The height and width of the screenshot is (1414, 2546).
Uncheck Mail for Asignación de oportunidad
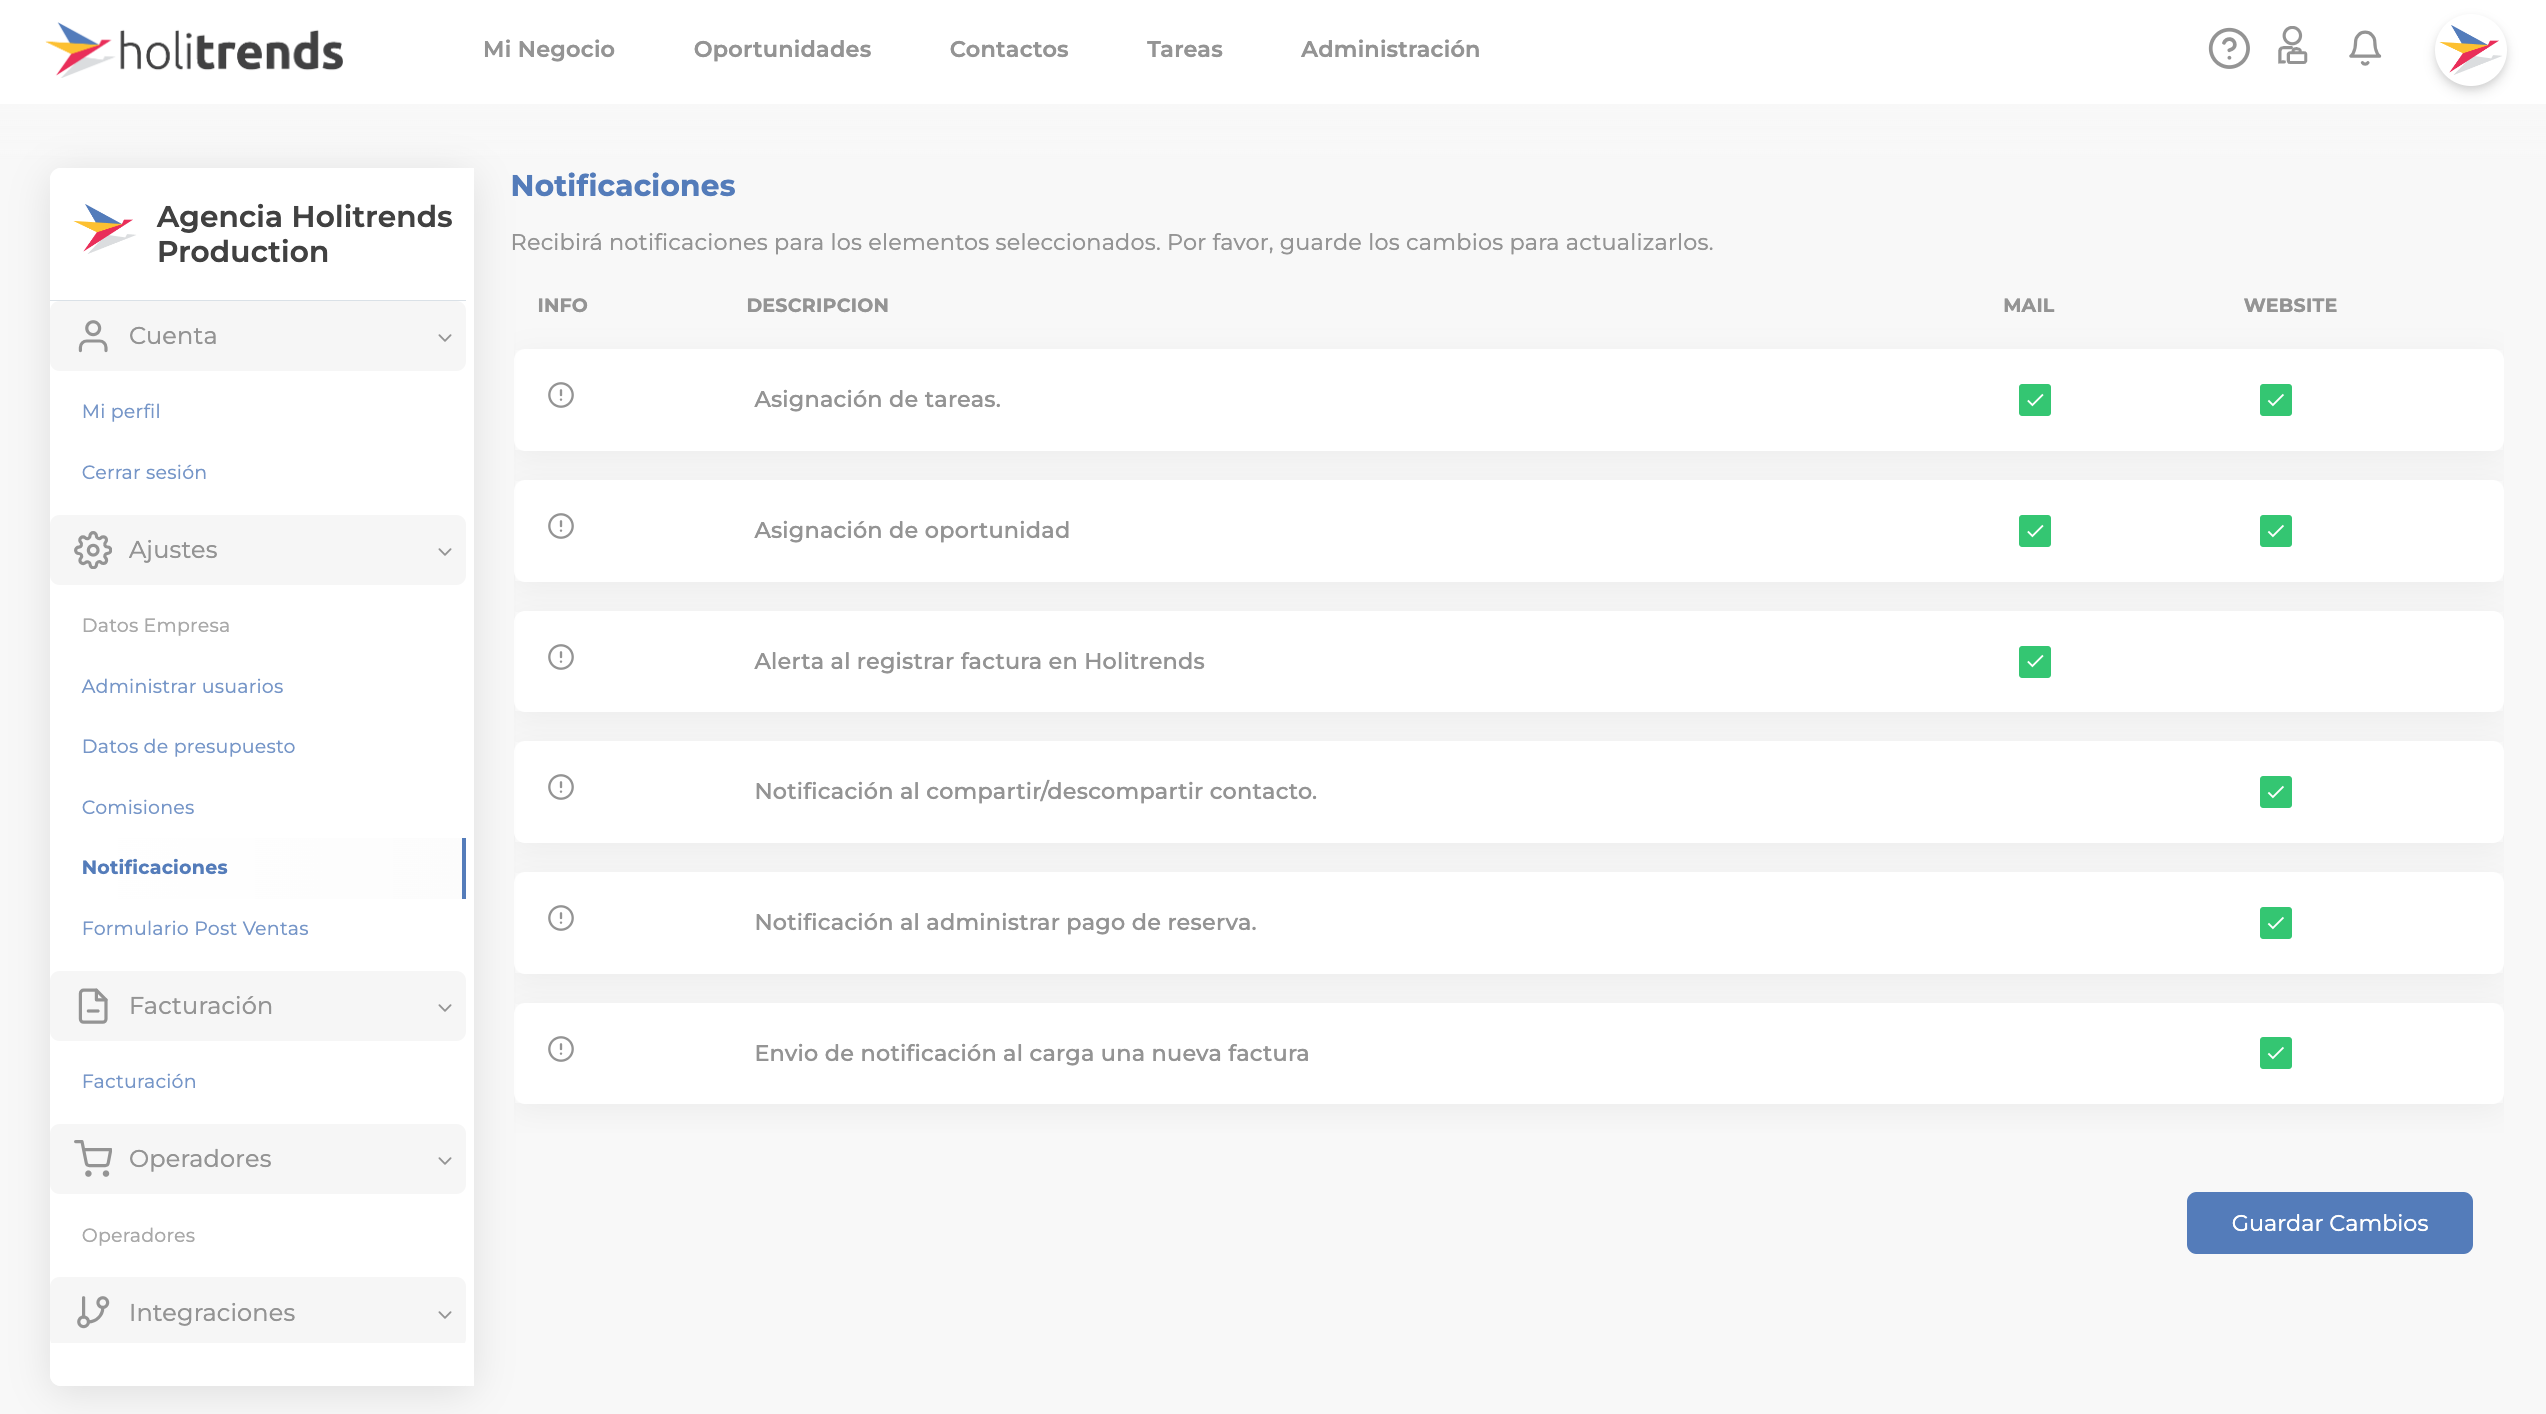tap(2035, 531)
